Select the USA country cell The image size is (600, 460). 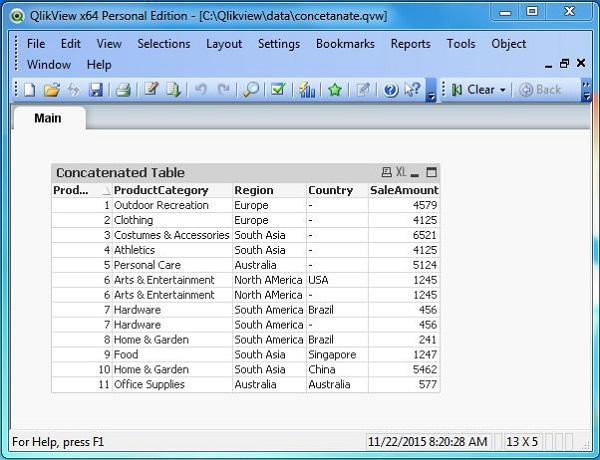coord(337,280)
